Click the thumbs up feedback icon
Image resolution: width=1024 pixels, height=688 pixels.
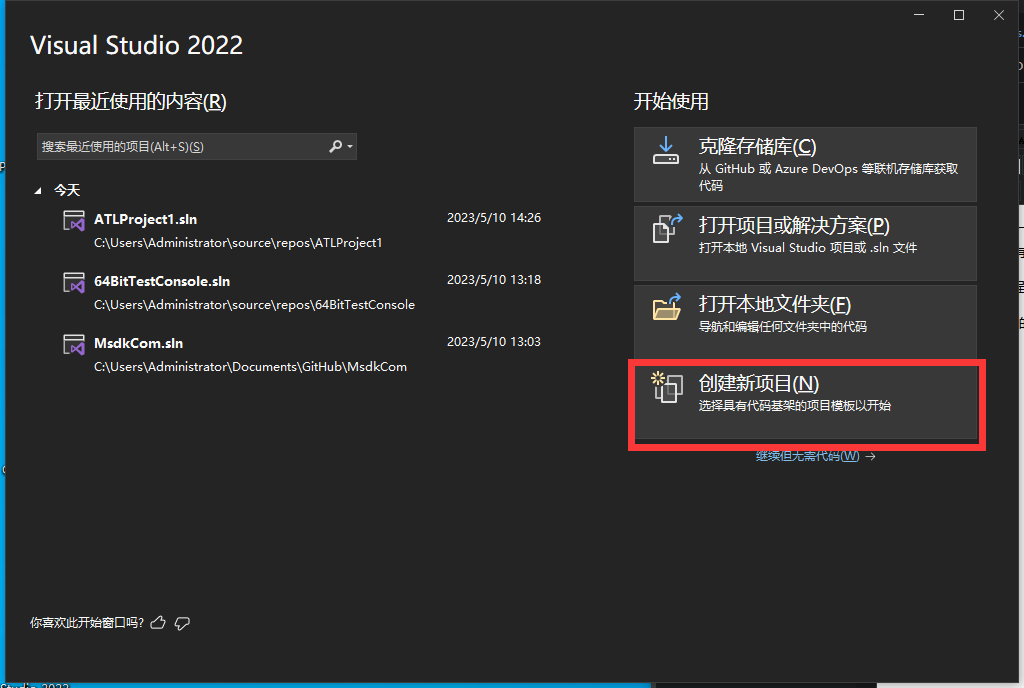tap(158, 623)
